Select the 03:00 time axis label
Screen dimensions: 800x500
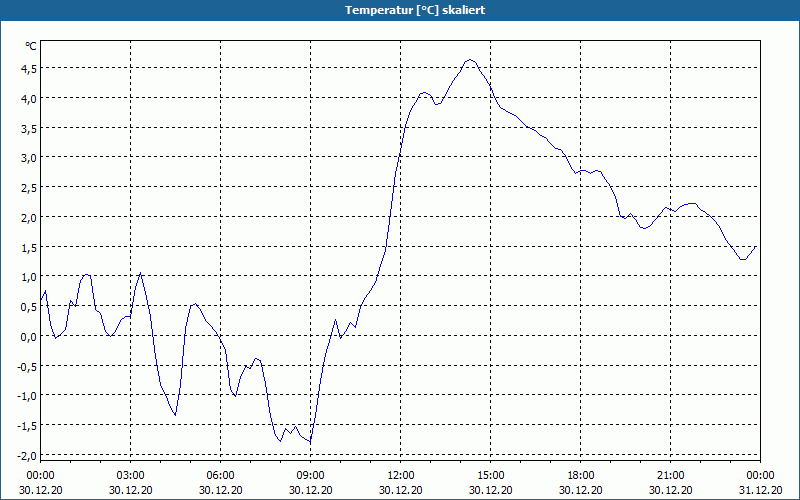click(x=131, y=476)
